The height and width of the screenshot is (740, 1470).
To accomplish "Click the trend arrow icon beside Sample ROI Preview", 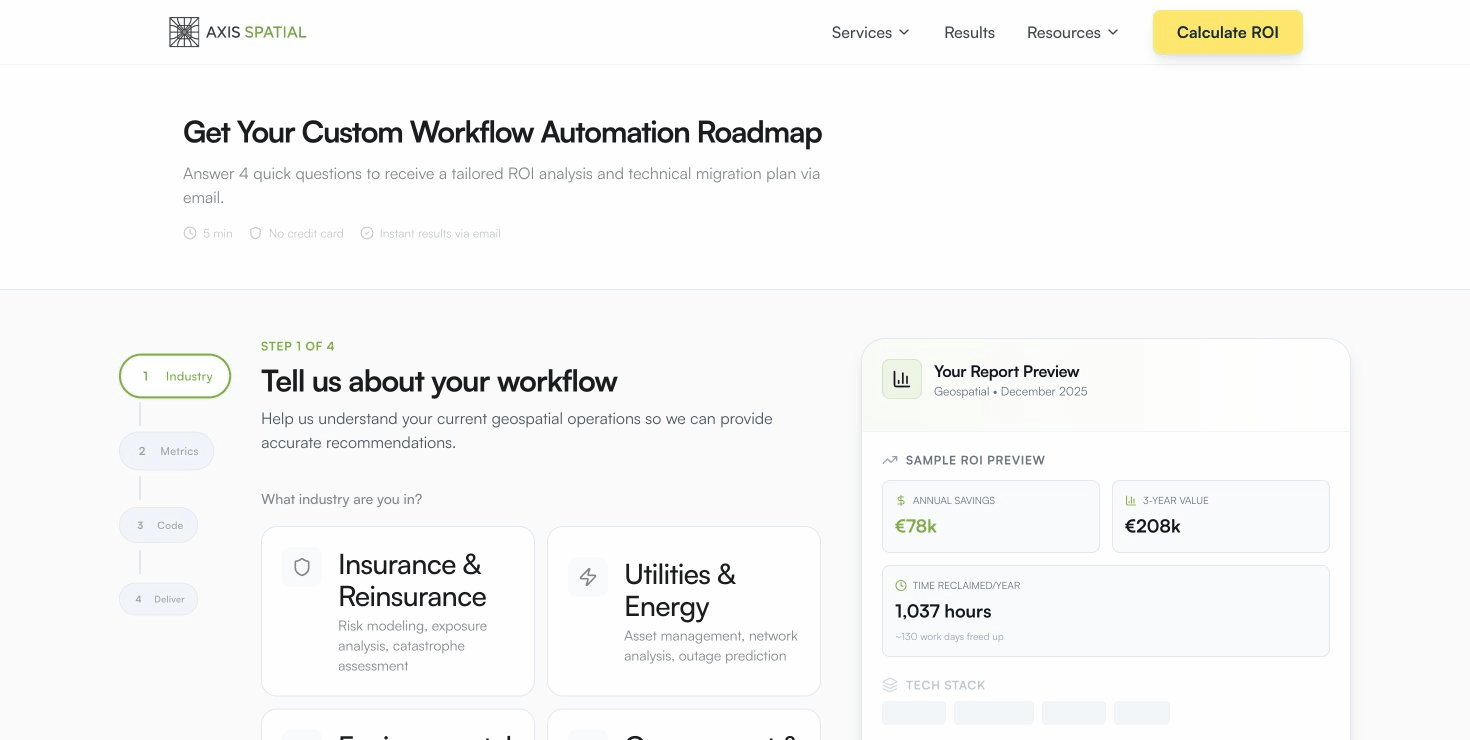I will [890, 460].
